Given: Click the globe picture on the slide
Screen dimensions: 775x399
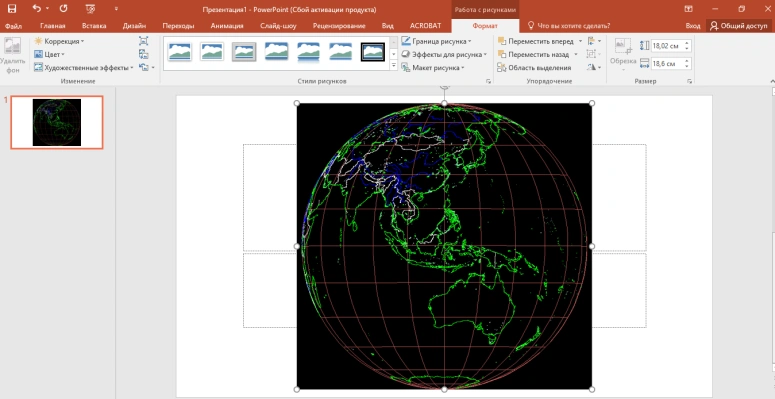Looking at the screenshot, I should [x=444, y=246].
